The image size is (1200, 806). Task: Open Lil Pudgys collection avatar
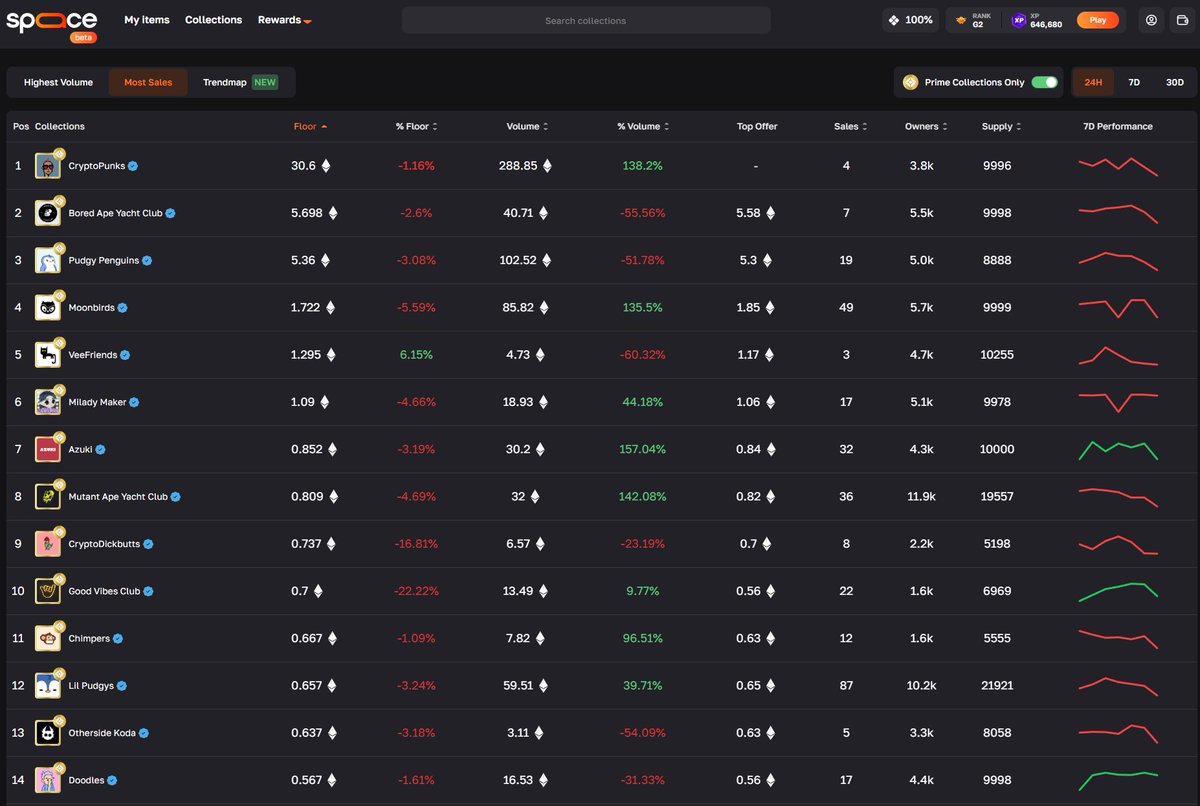(48, 685)
